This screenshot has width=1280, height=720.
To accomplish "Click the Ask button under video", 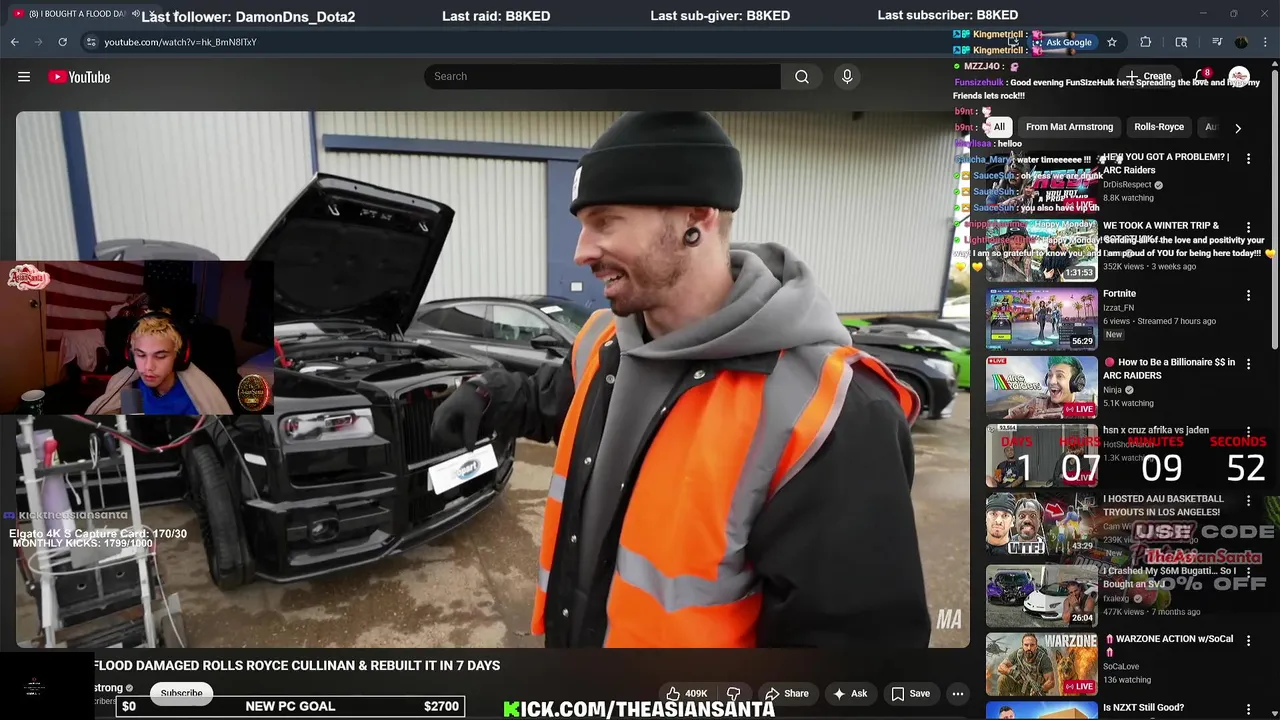I will click(x=849, y=694).
